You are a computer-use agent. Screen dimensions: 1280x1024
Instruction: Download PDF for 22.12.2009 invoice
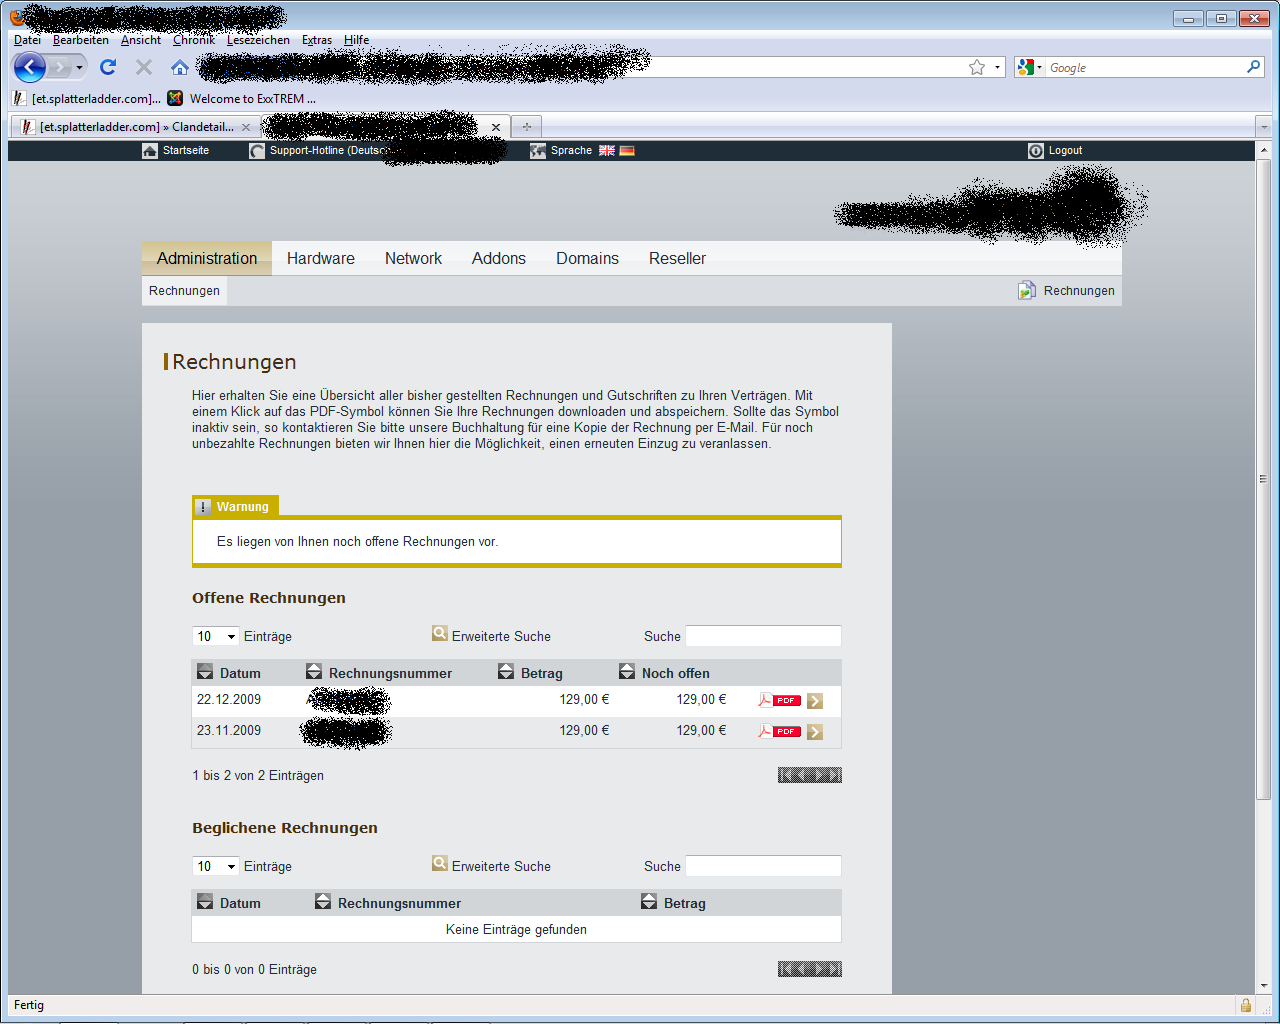click(x=779, y=700)
